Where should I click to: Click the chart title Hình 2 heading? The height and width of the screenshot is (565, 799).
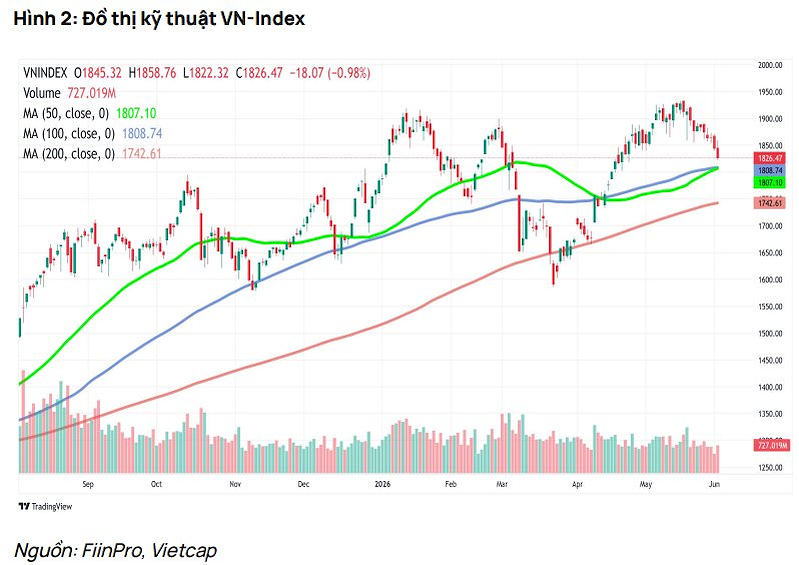tap(159, 19)
